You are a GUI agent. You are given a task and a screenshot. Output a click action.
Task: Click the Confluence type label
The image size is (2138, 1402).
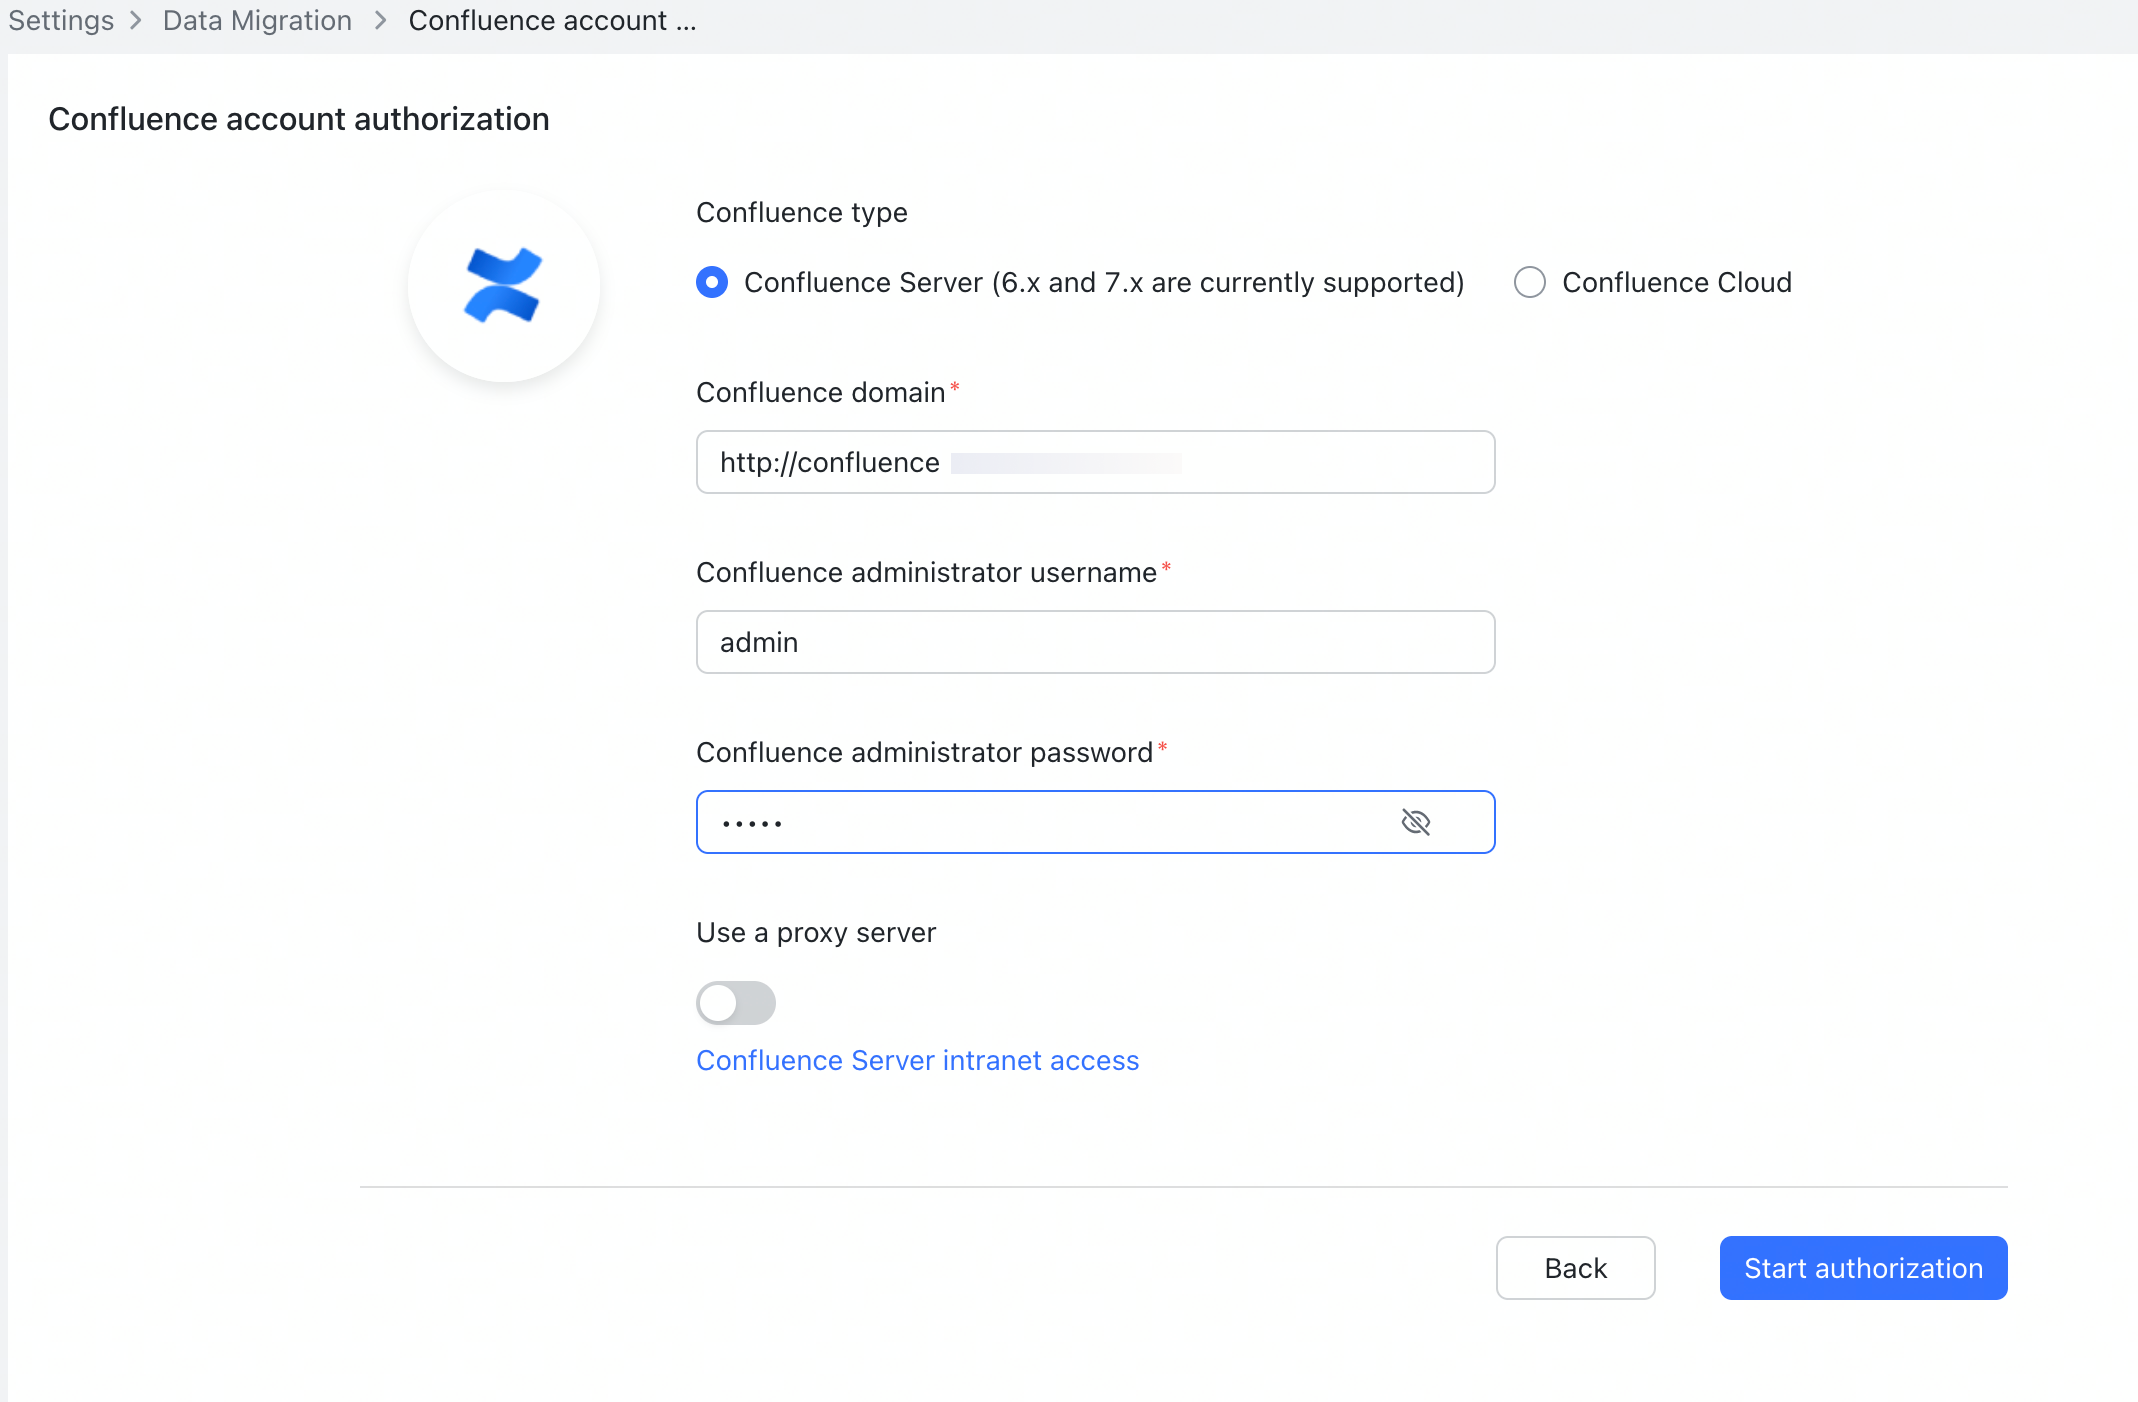click(x=801, y=212)
